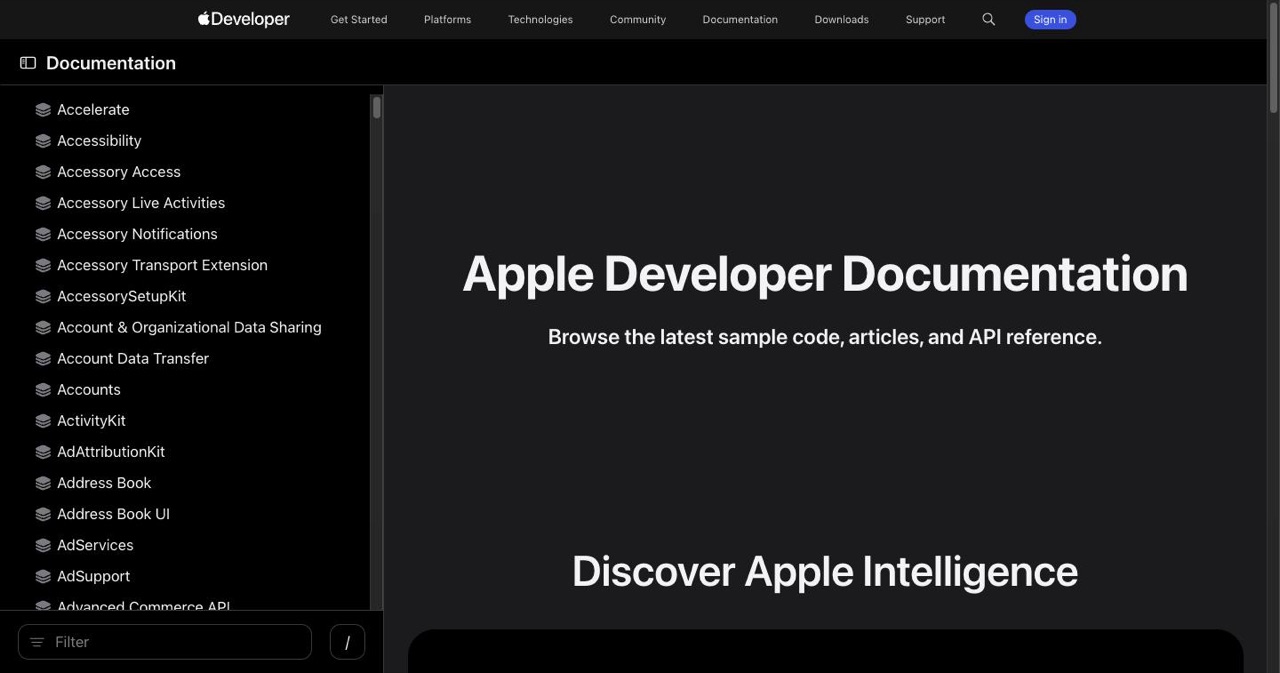Click the filter lines icon in Filter box
The image size is (1280, 673).
[37, 642]
